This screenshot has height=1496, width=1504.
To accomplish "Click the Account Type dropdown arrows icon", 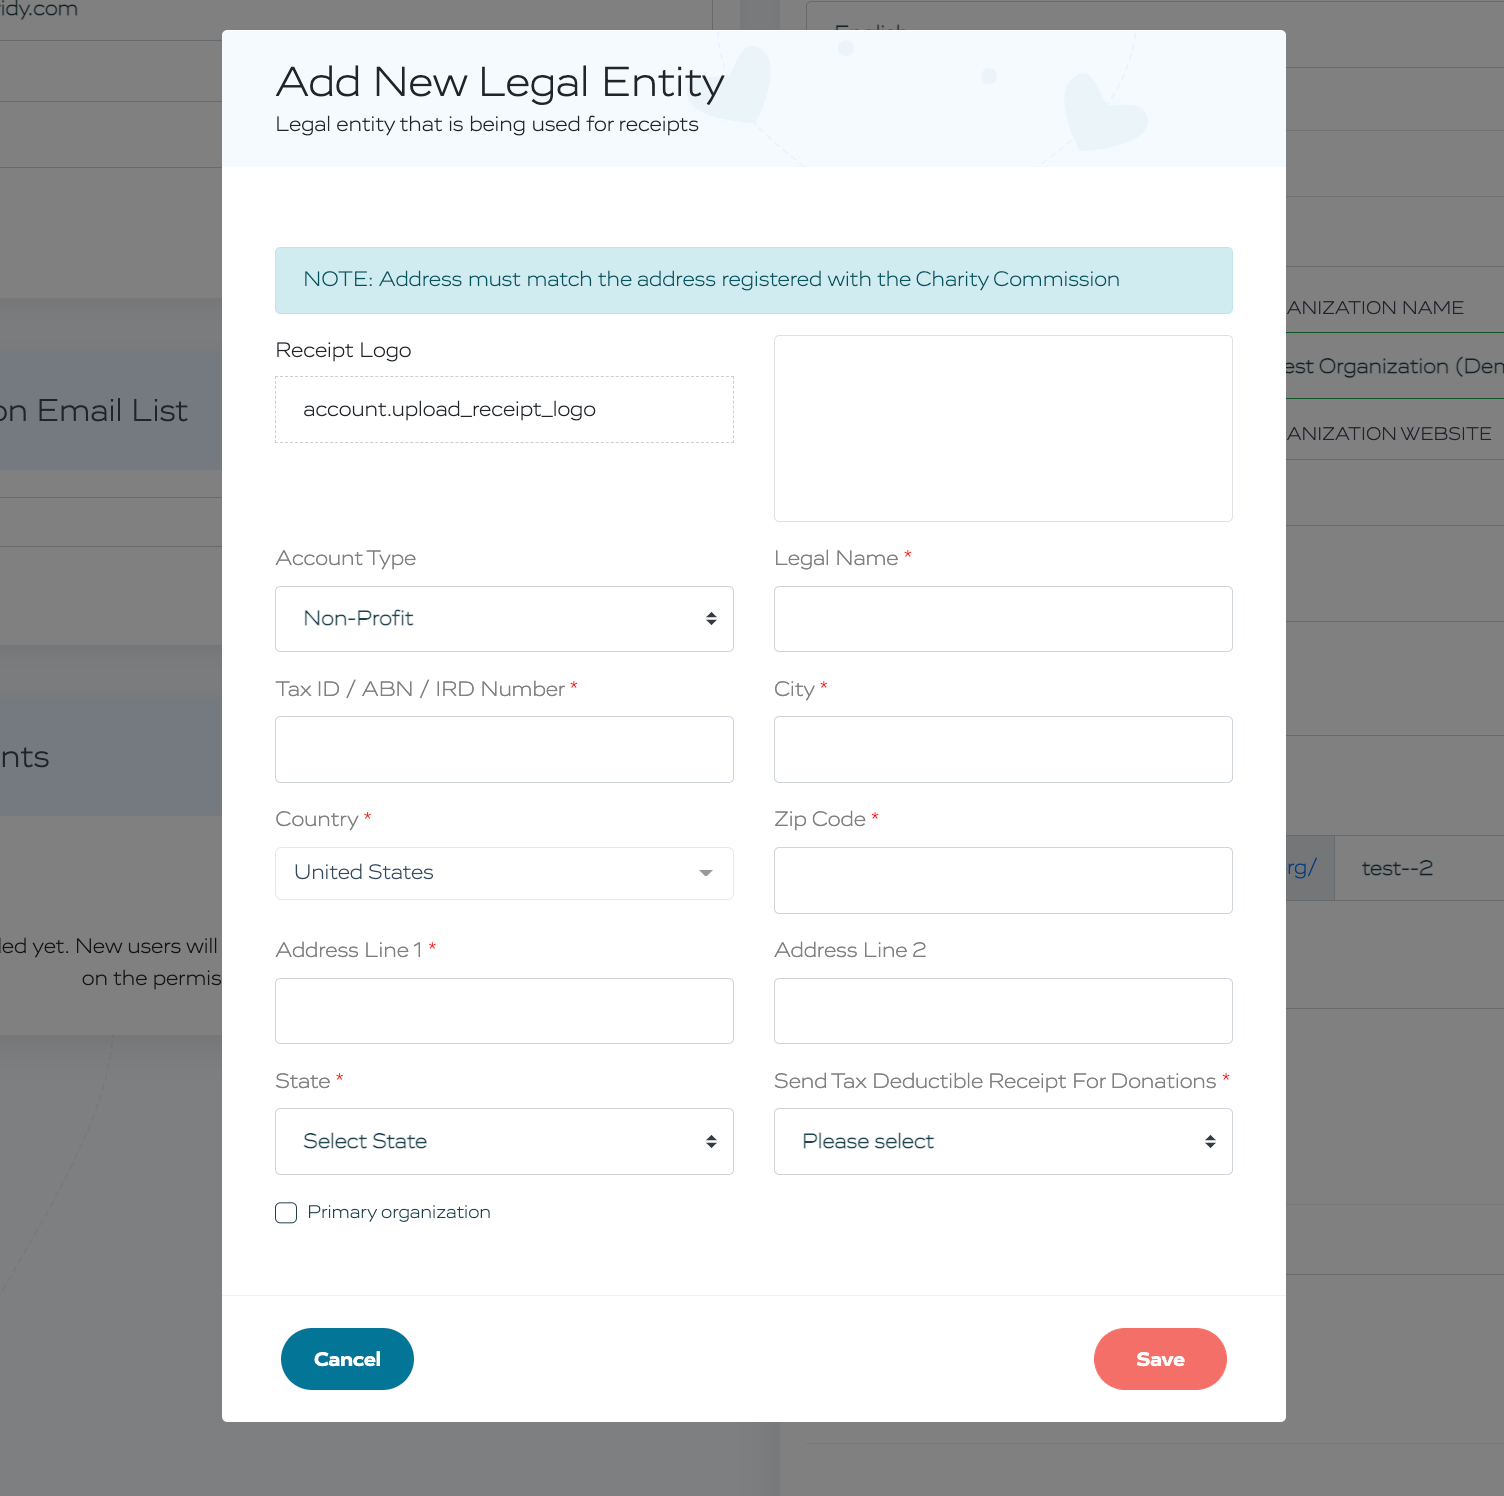I will (x=711, y=619).
